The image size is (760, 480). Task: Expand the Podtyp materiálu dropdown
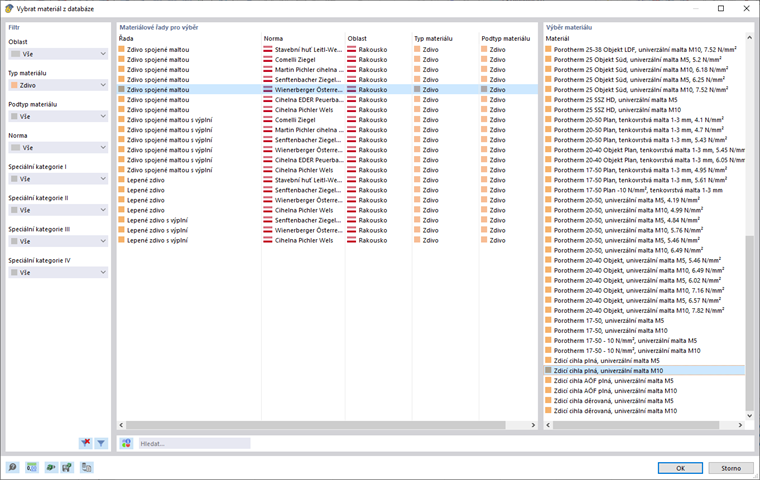pos(58,116)
